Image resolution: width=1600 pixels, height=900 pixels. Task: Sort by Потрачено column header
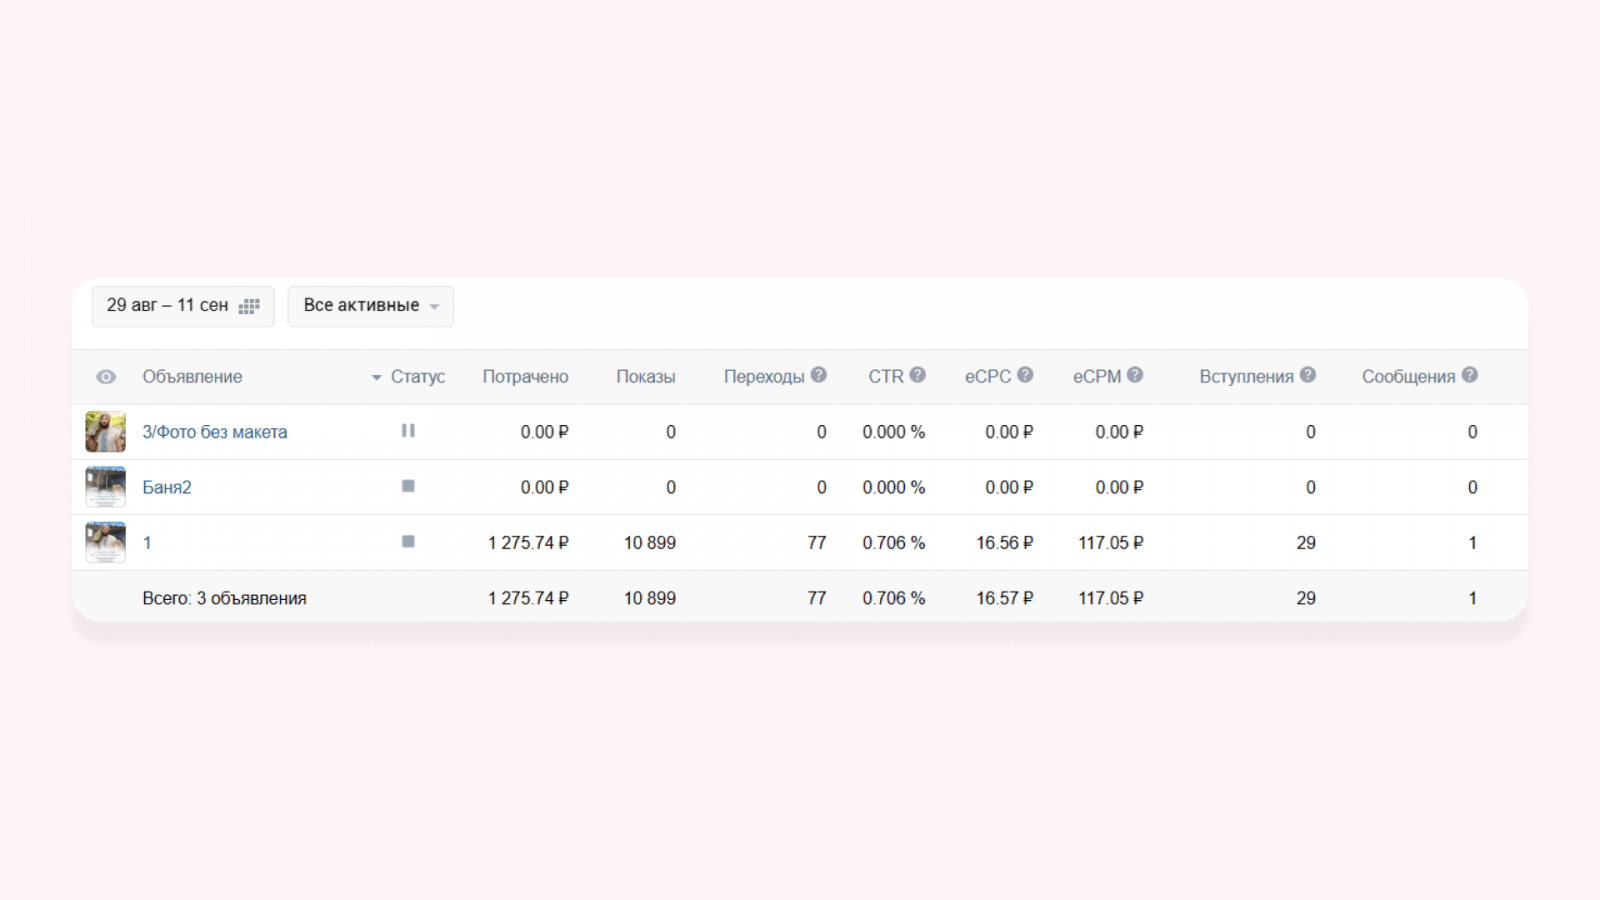525,377
